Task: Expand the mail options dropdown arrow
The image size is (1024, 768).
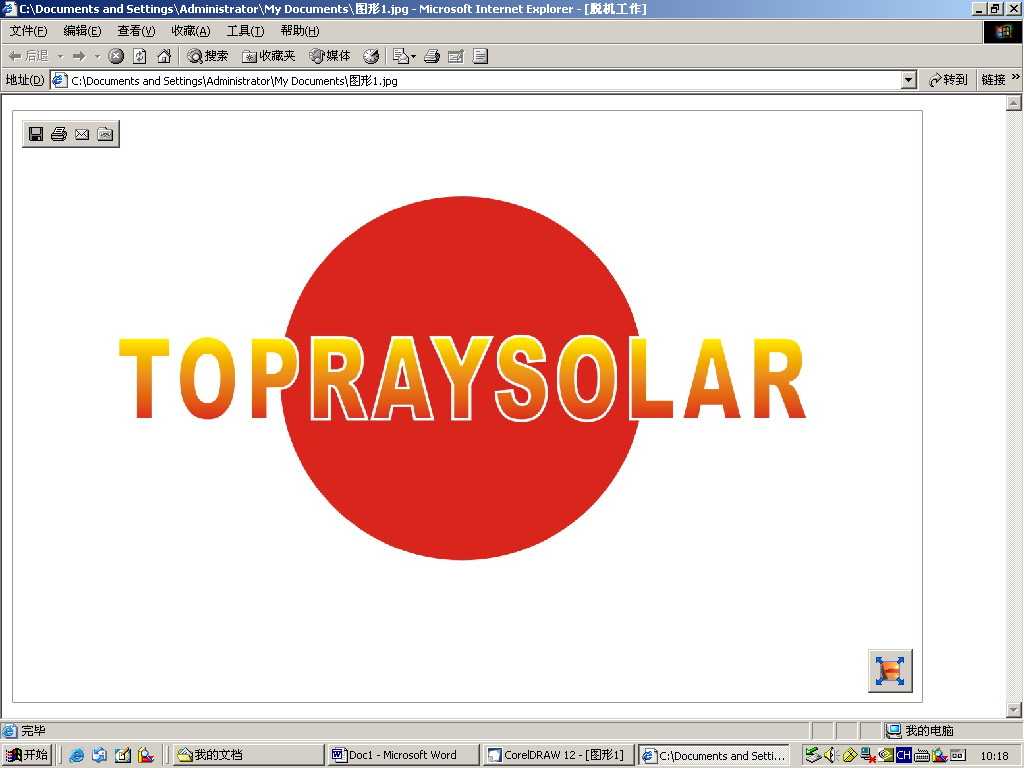Action: coord(413,56)
